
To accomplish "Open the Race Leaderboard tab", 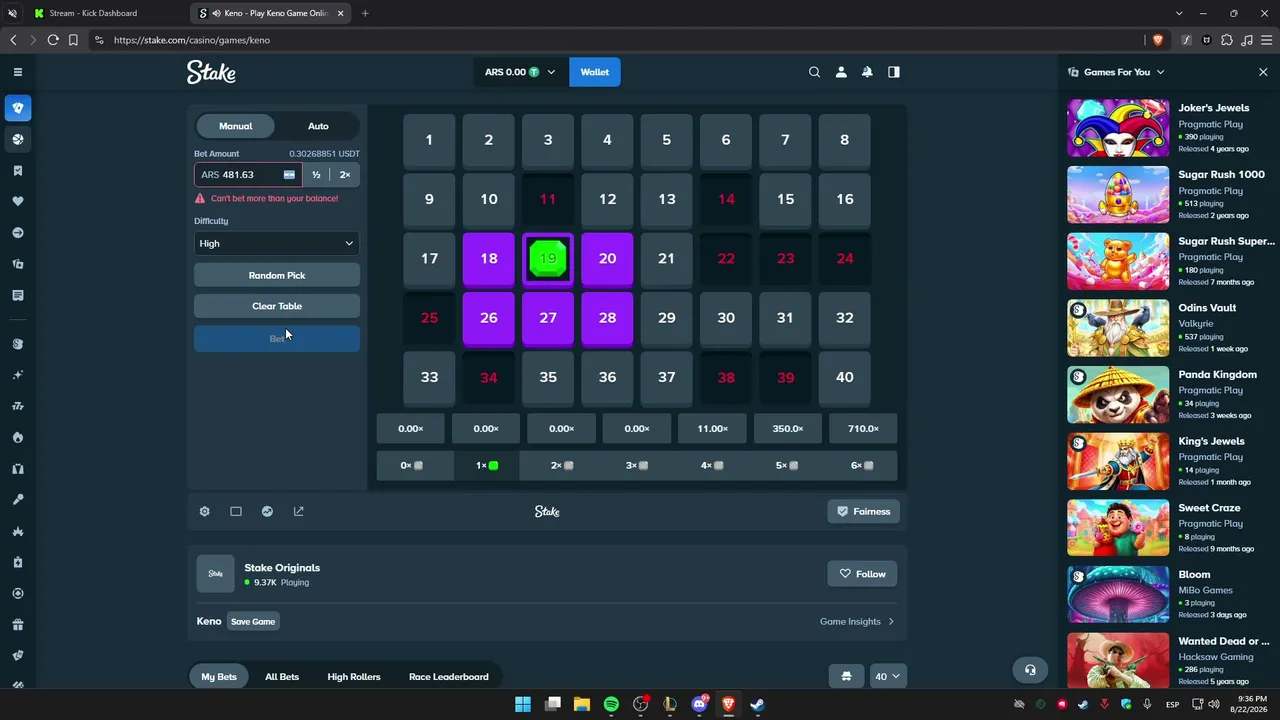I will 449,677.
